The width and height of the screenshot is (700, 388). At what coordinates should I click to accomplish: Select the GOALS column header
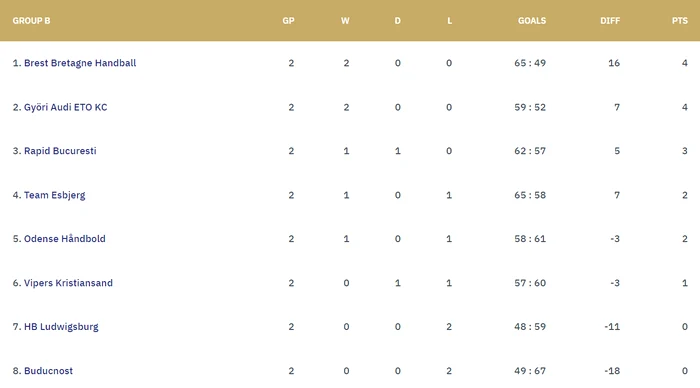click(532, 21)
